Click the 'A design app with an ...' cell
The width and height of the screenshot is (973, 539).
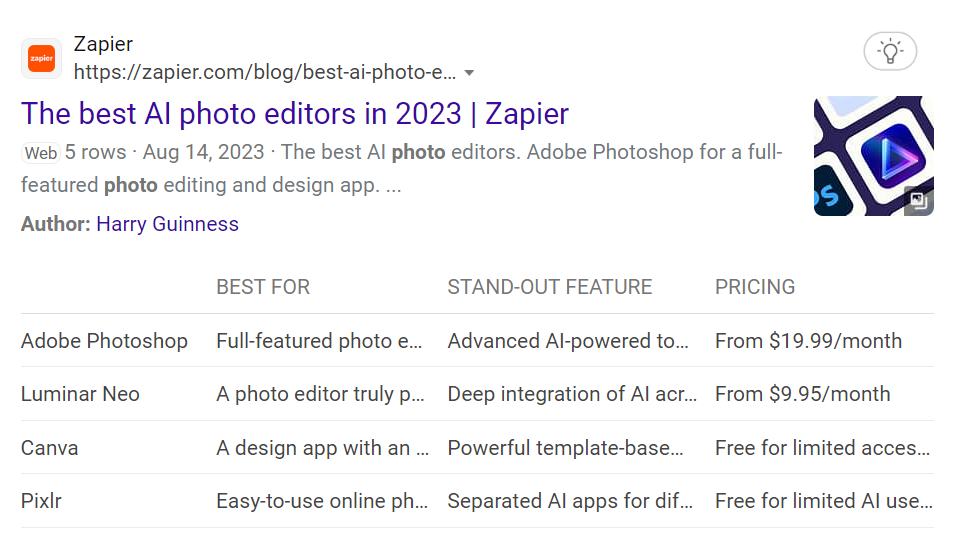[323, 448]
